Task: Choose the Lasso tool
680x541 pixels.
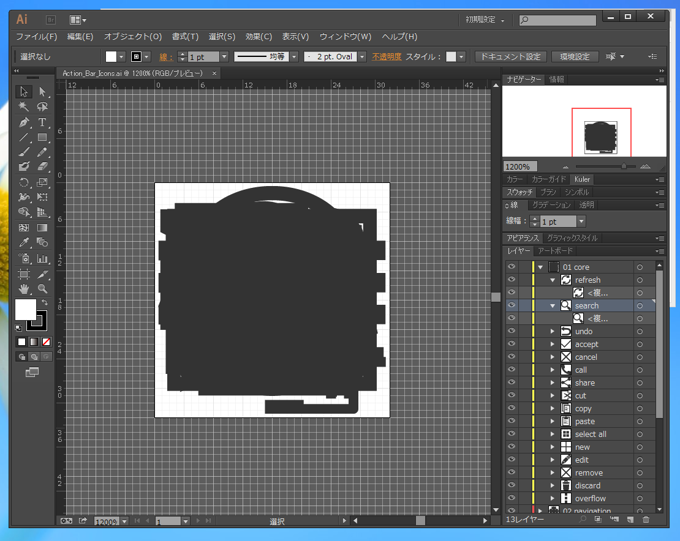Action: pyautogui.click(x=42, y=107)
